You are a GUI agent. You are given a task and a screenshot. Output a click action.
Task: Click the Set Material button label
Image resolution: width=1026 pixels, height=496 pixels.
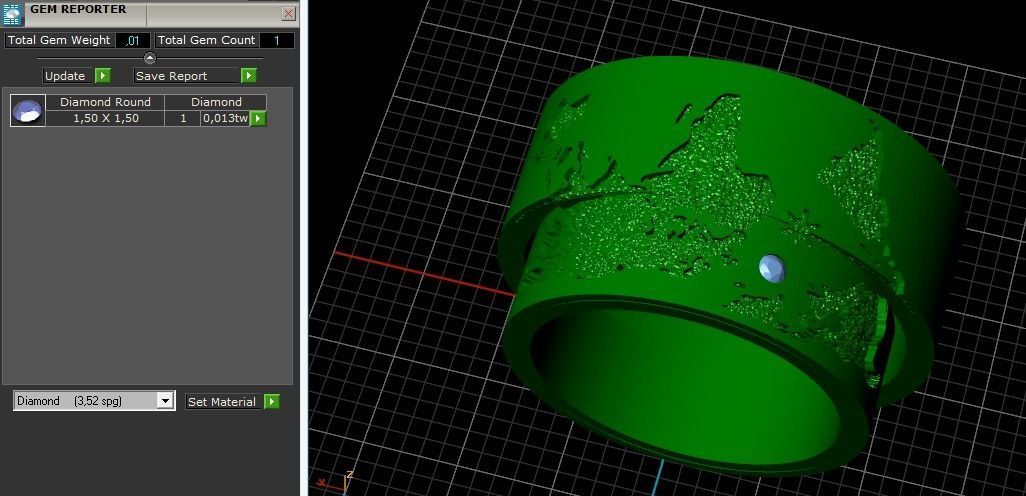224,402
